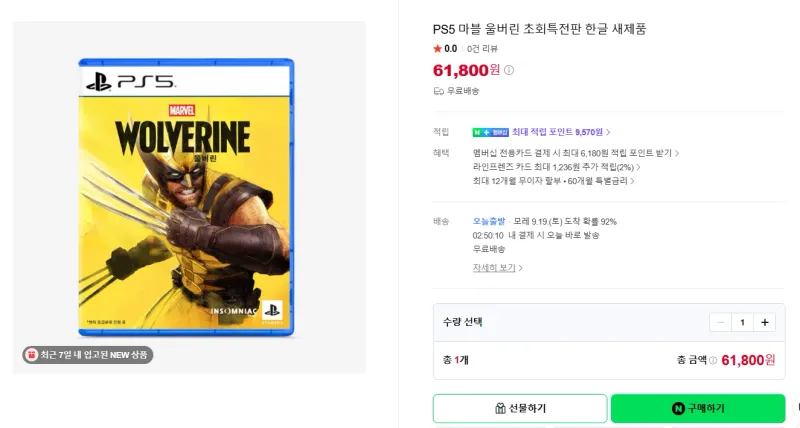Viewport: 800px width, 428px height.
Task: Expand 최대 적립 포인트 chevron
Action: pyautogui.click(x=608, y=132)
